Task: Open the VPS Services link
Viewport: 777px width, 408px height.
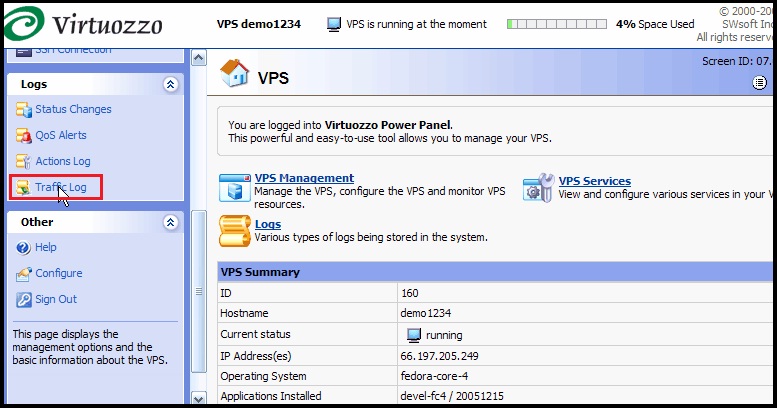Action: (595, 181)
